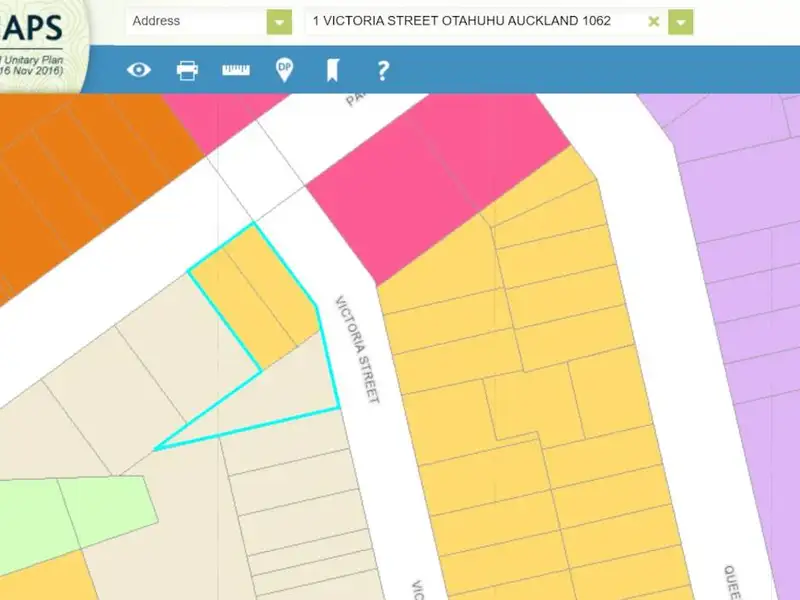Expand the Address search type dropdown arrow
The height and width of the screenshot is (600, 800).
279,21
